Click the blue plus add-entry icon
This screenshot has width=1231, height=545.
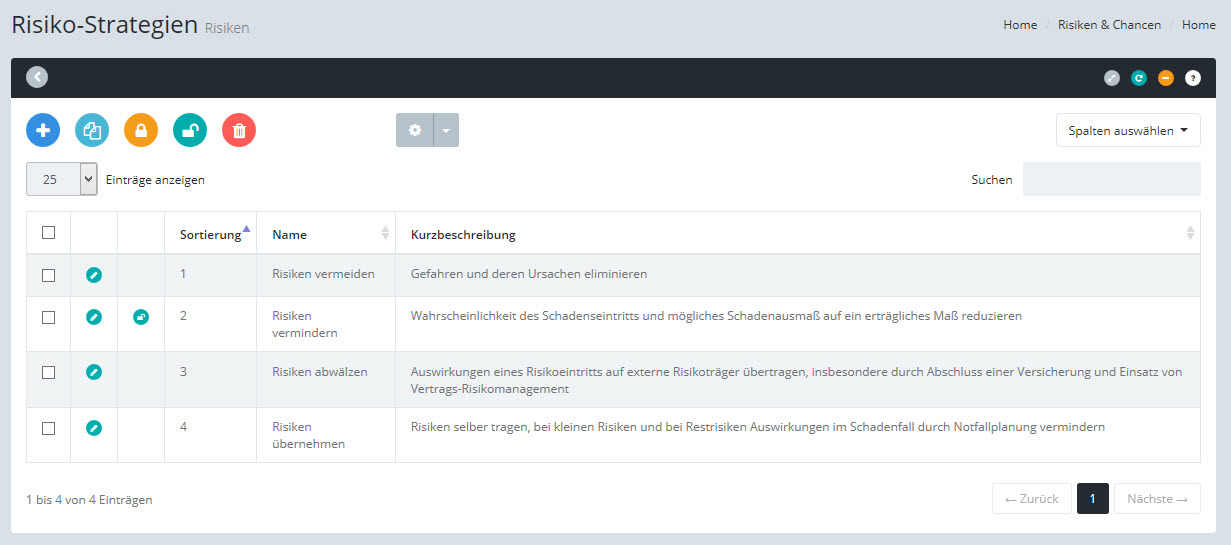[43, 130]
